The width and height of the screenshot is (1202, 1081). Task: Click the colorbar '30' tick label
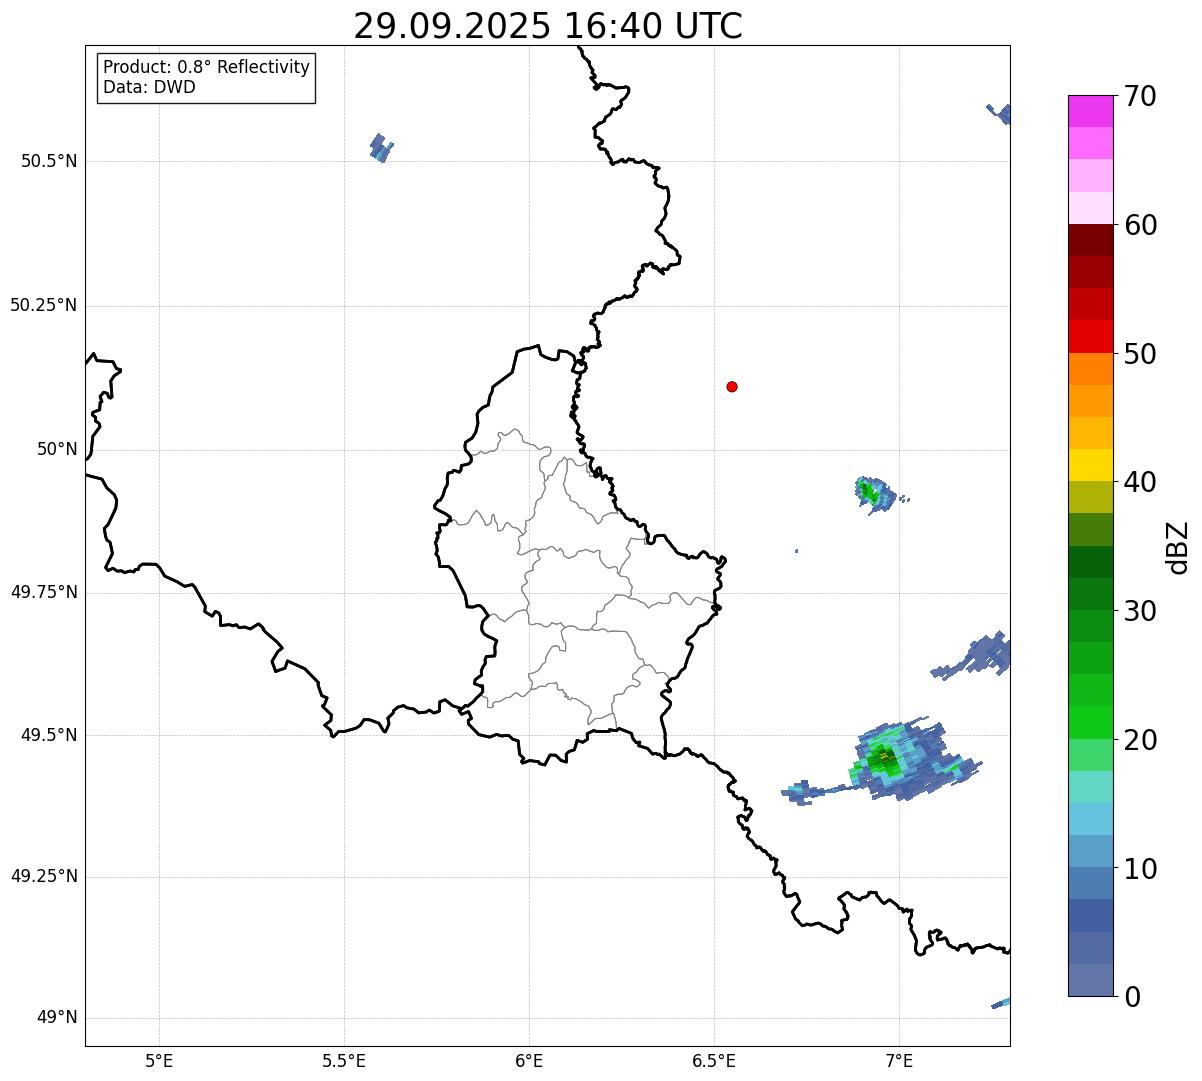pyautogui.click(x=1140, y=611)
